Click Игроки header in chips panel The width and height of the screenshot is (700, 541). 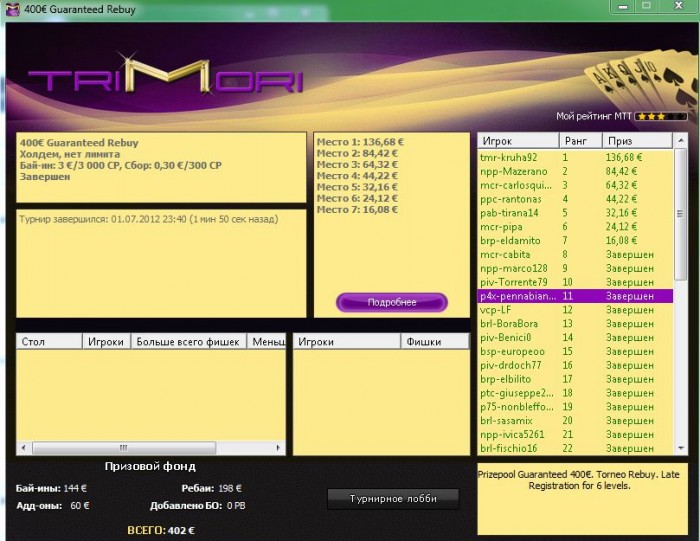[347, 341]
